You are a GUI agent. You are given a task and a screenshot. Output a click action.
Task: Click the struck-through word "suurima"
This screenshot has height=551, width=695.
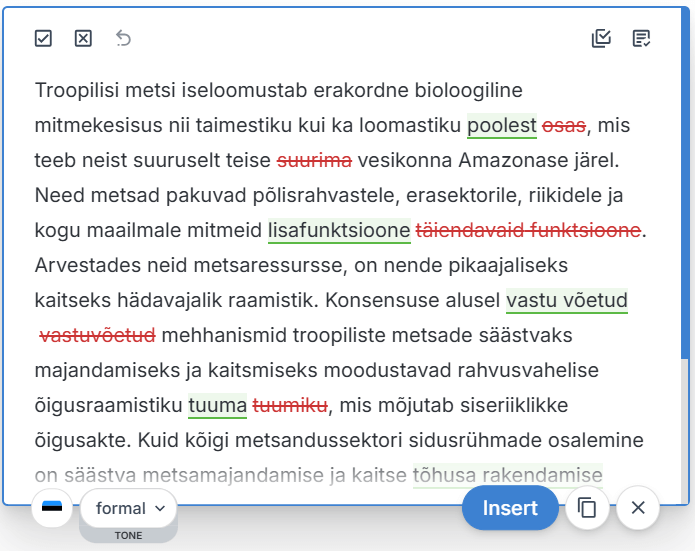pyautogui.click(x=314, y=161)
